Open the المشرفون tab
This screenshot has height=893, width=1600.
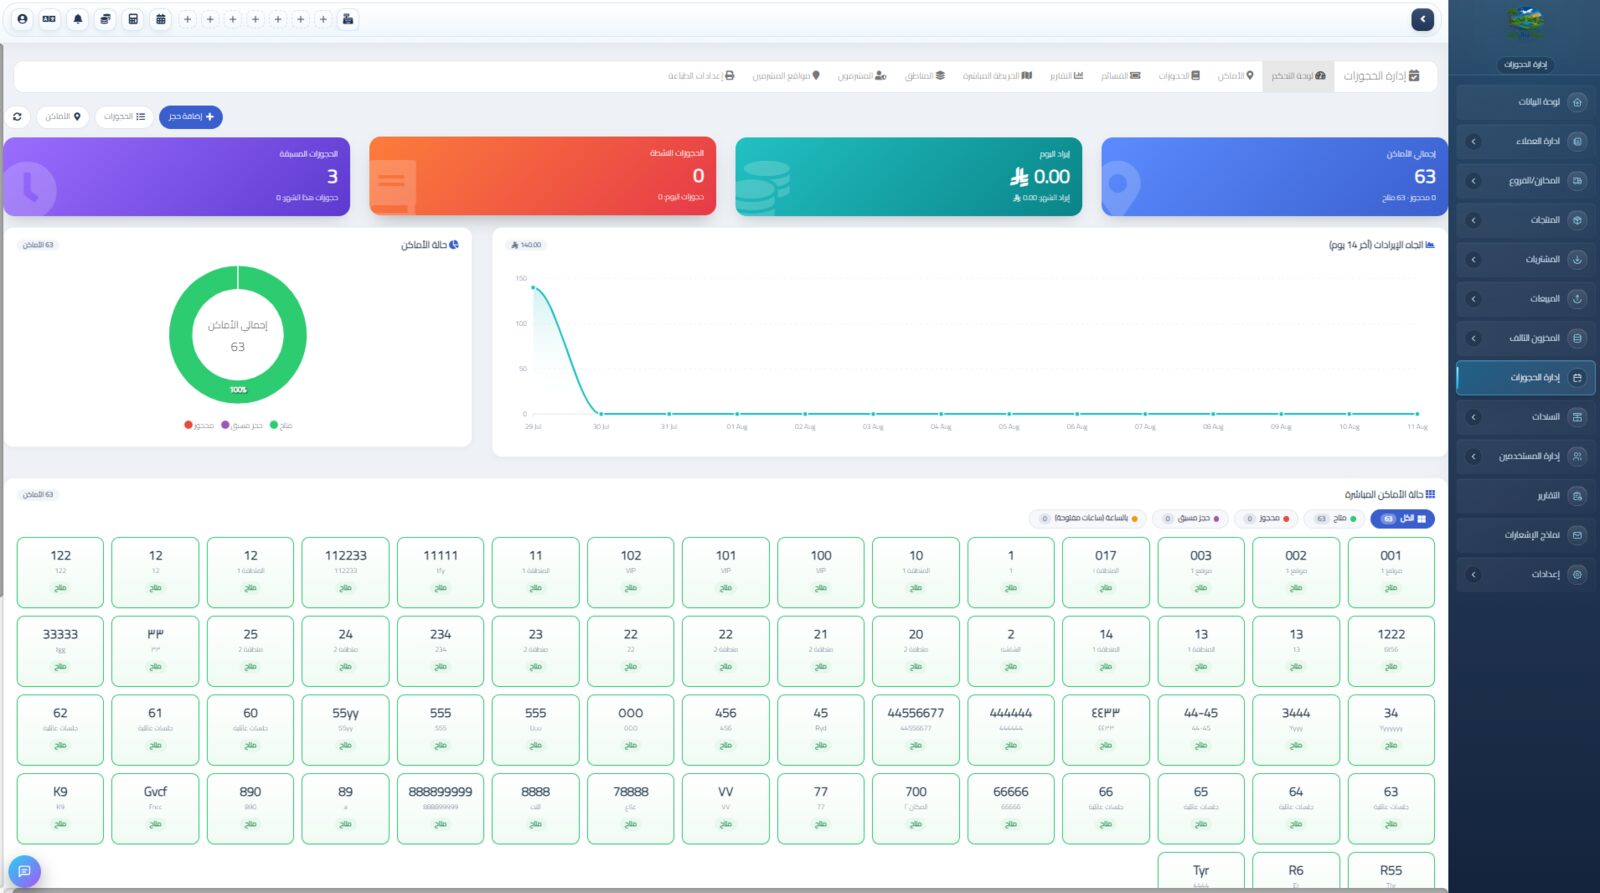pos(862,76)
